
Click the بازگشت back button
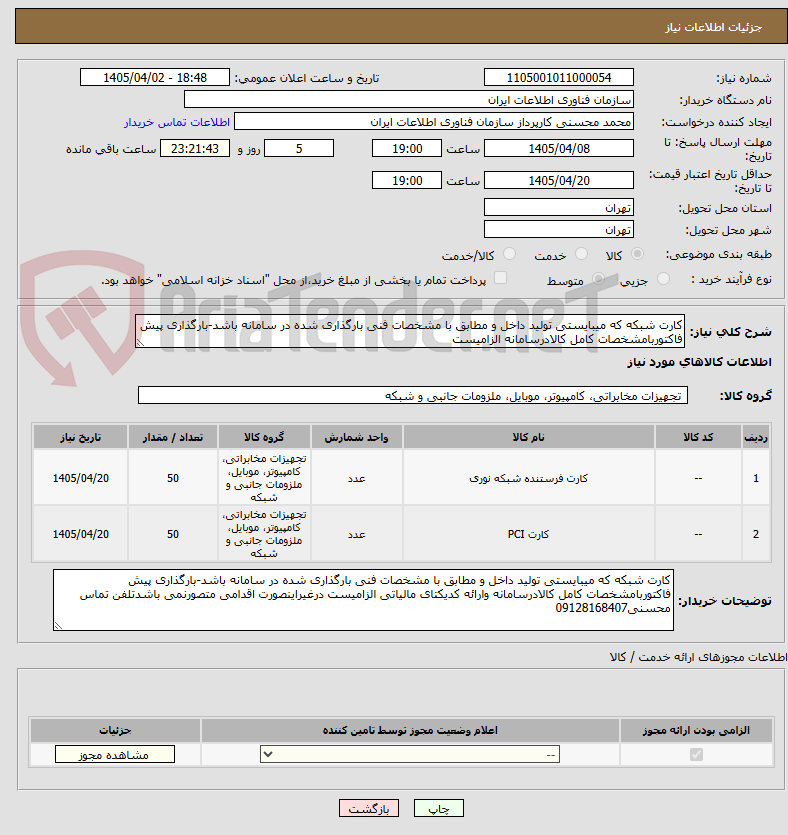point(368,808)
